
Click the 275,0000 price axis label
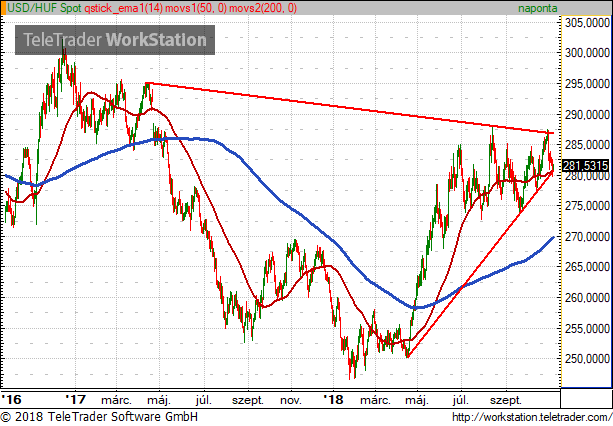[x=587, y=206]
